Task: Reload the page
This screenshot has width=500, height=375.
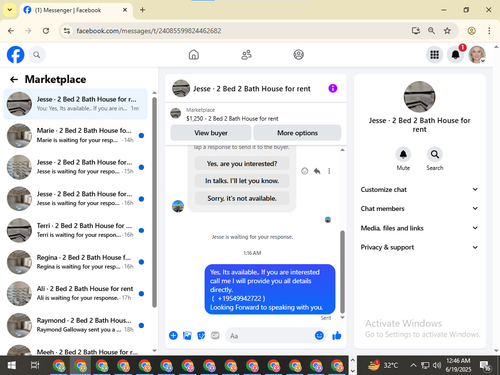Action: click(46, 31)
